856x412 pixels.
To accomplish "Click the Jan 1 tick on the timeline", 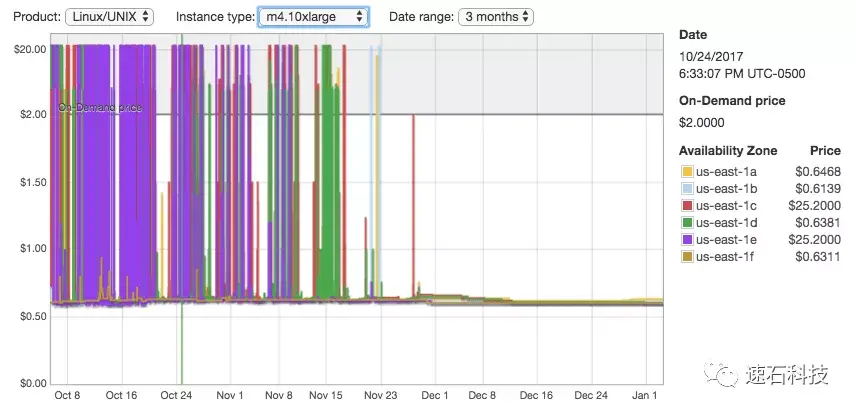I will click(x=645, y=396).
